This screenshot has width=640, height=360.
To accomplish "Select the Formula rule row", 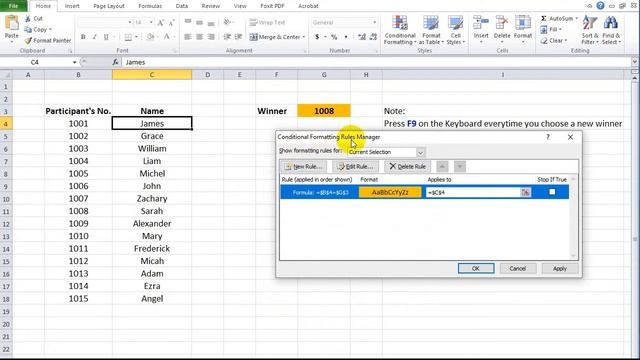I will [424, 192].
